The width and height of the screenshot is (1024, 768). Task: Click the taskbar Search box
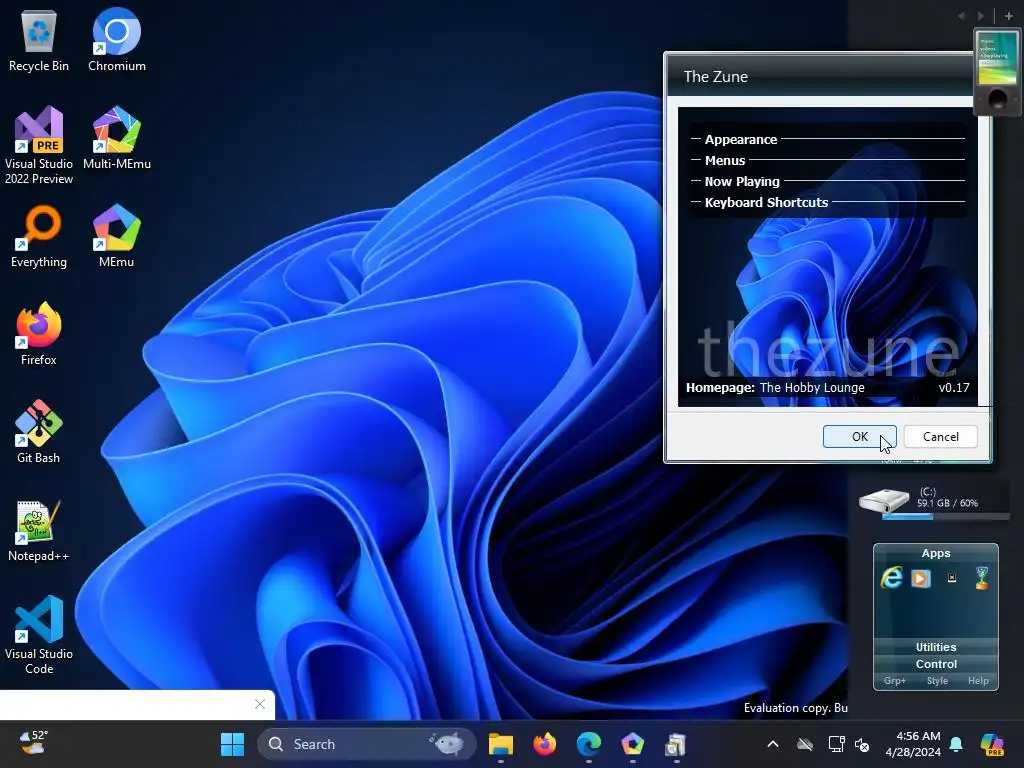click(x=367, y=744)
